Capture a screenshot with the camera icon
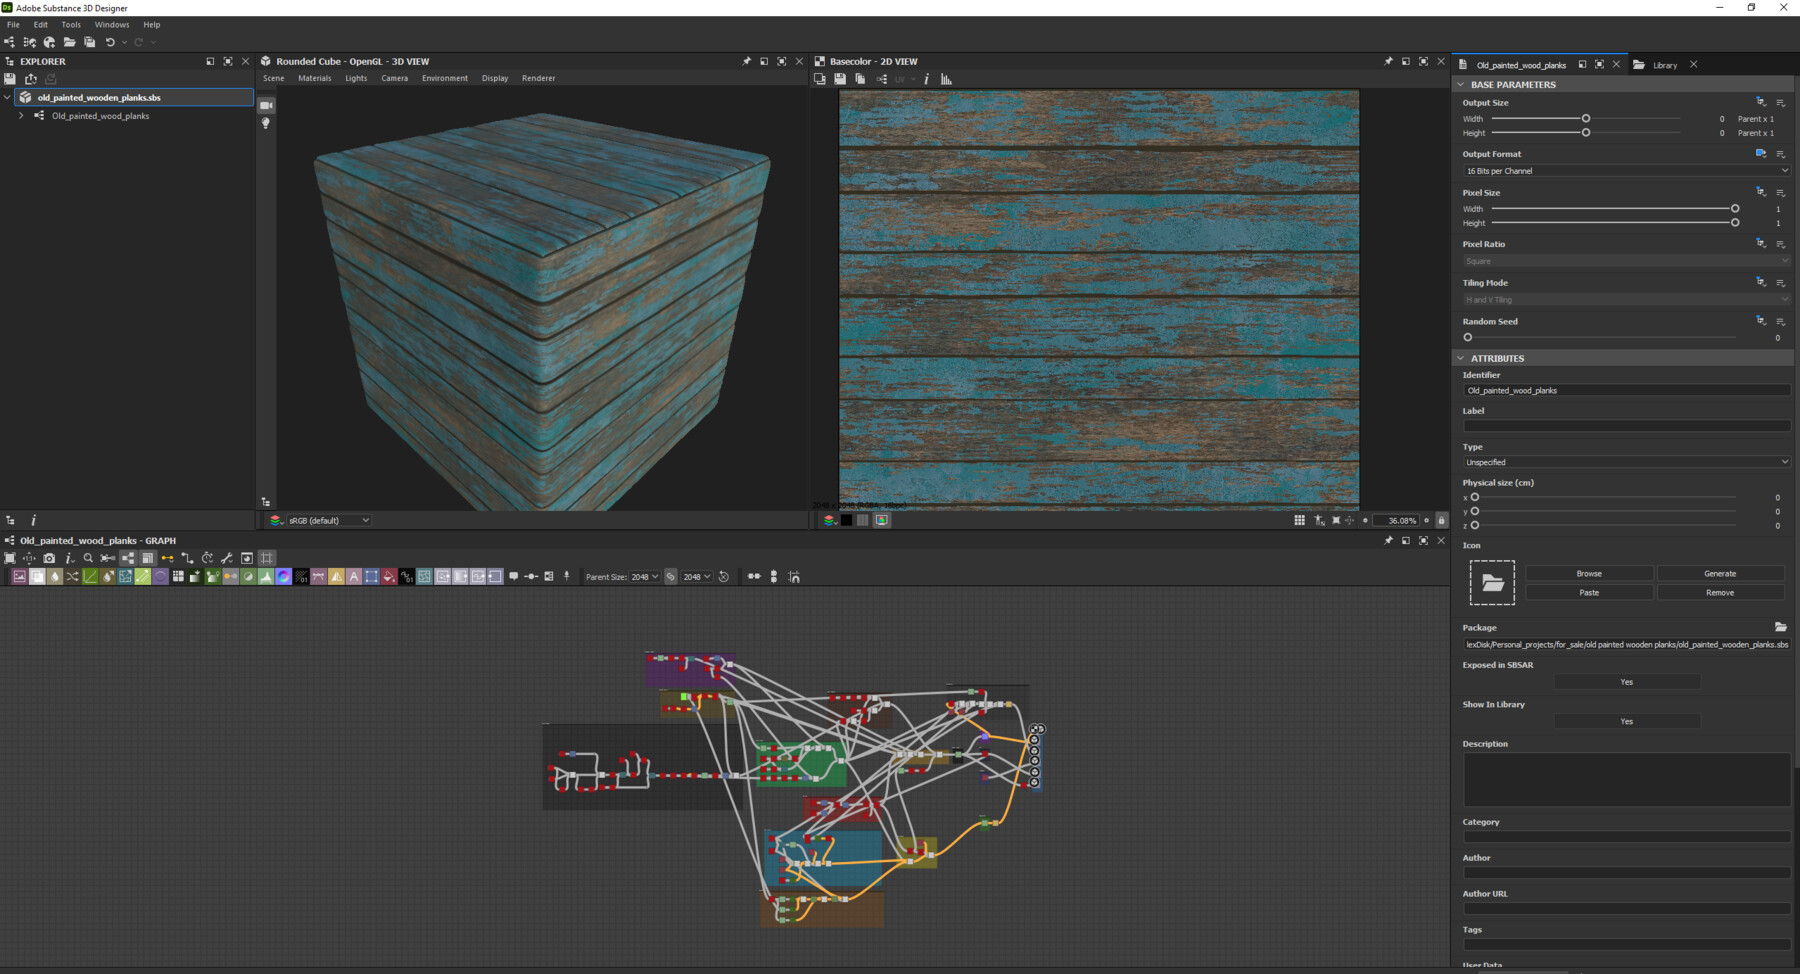This screenshot has width=1800, height=974. coord(49,558)
